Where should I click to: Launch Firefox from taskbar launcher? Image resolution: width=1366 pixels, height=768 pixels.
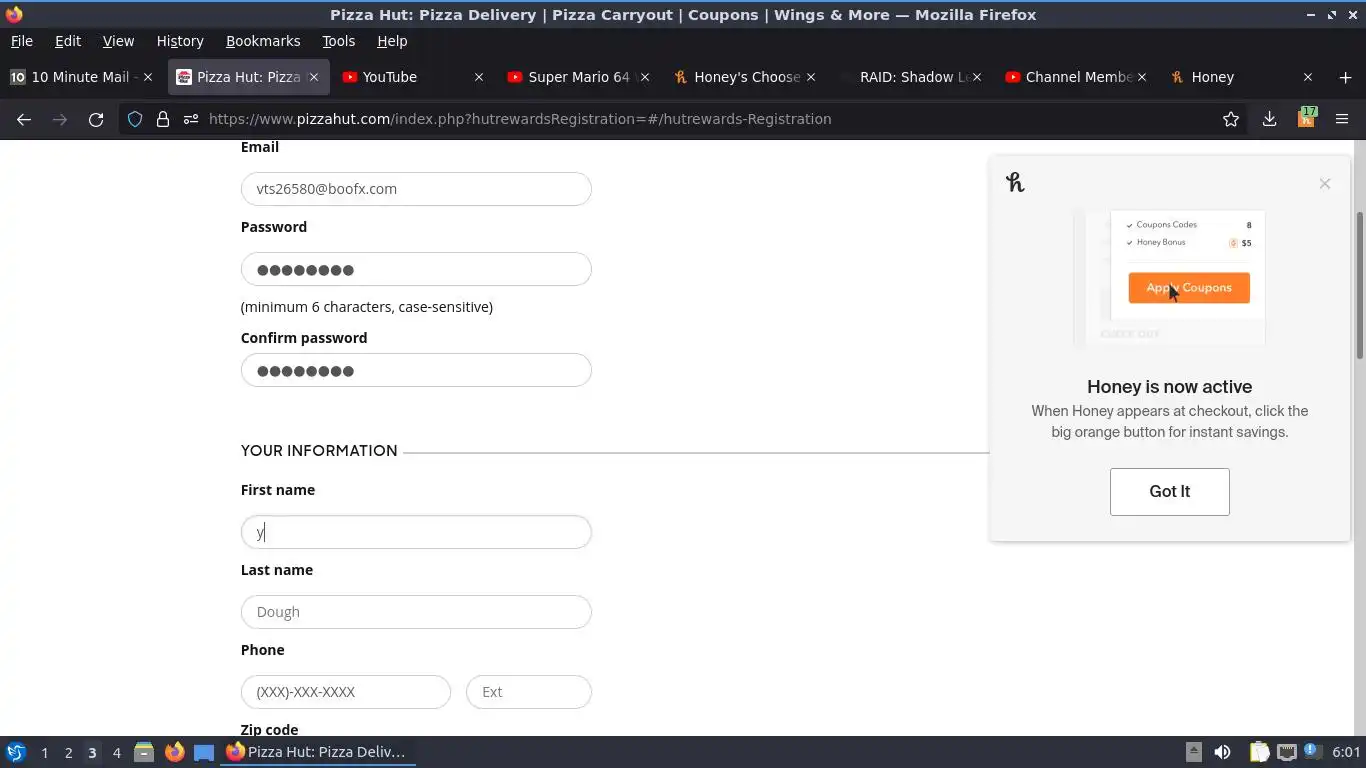(175, 752)
